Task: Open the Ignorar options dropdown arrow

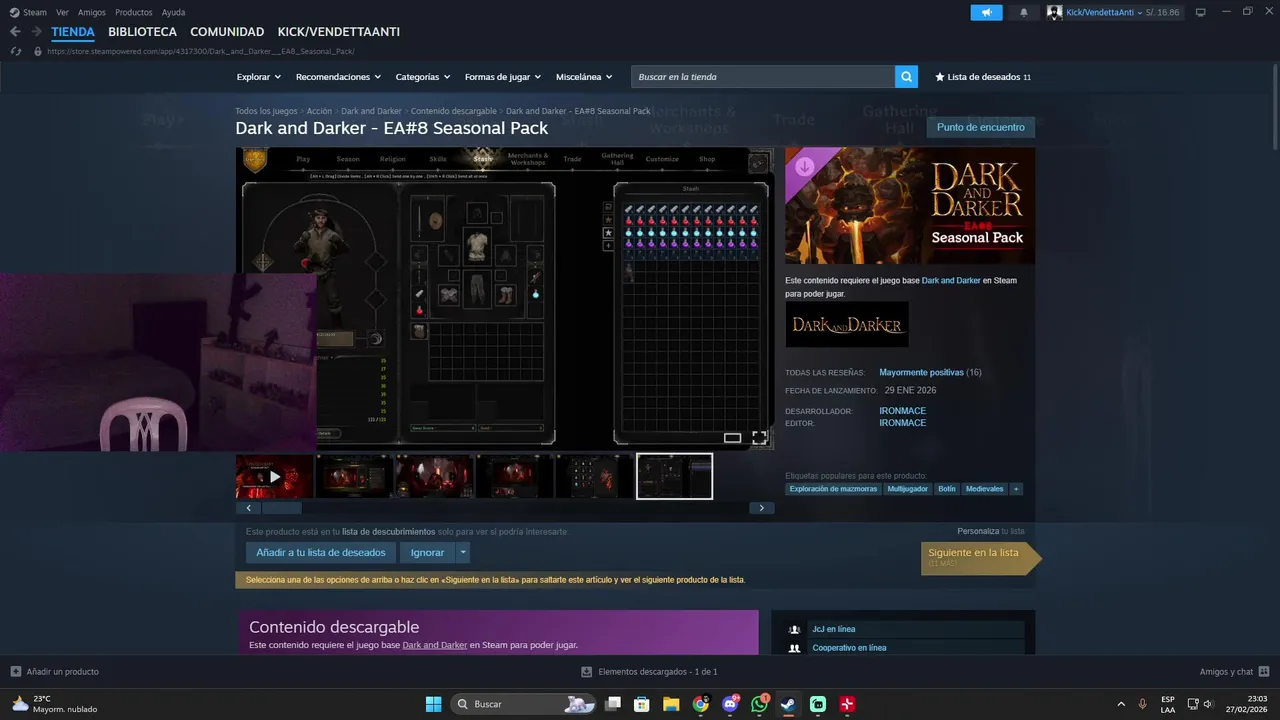Action: (x=463, y=552)
